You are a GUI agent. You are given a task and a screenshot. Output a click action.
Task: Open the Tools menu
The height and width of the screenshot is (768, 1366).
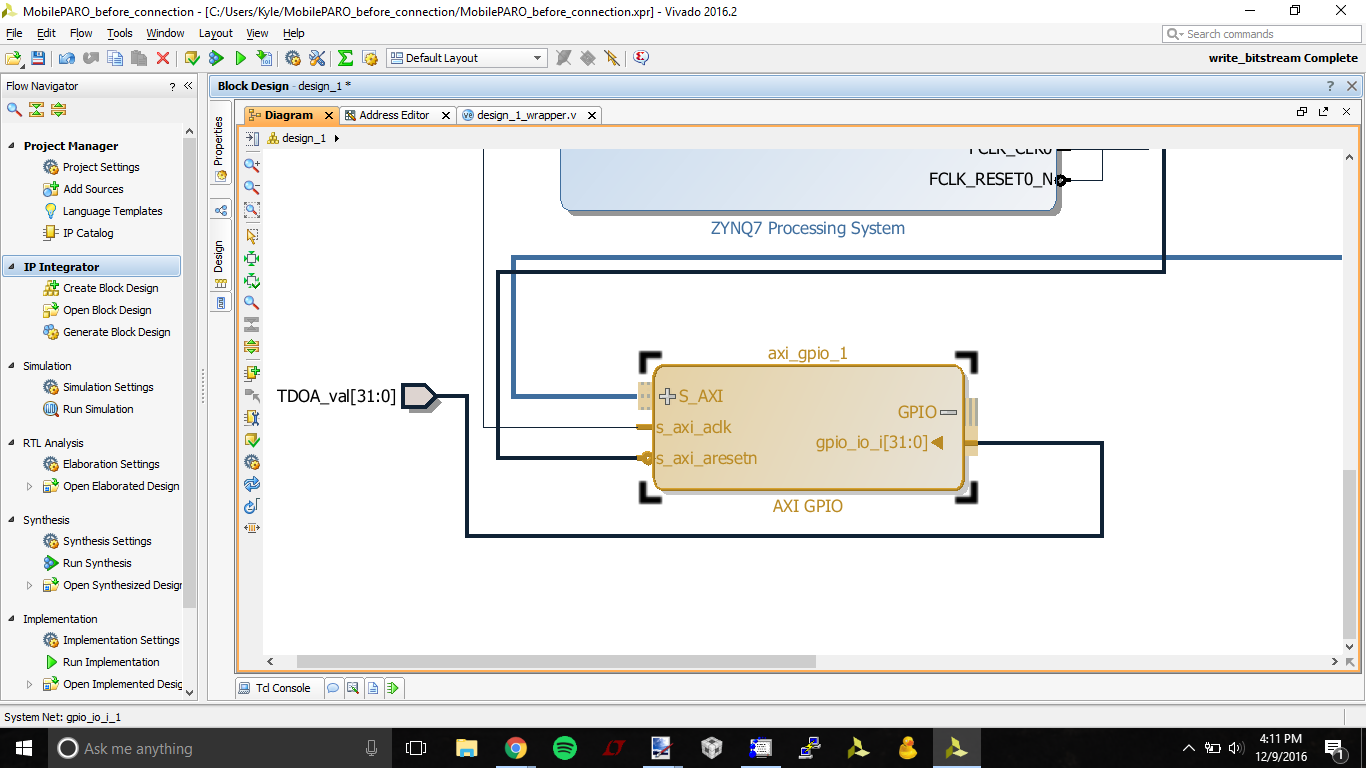point(120,33)
